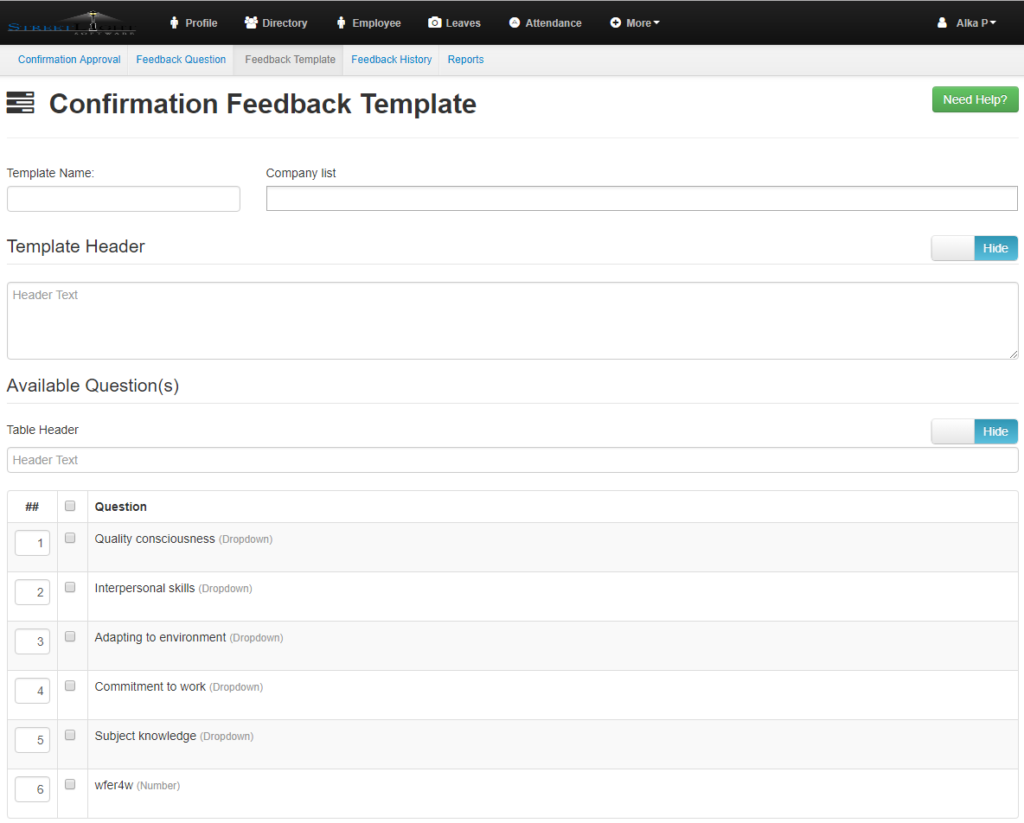
Task: Open the Reports tab
Action: (x=465, y=59)
